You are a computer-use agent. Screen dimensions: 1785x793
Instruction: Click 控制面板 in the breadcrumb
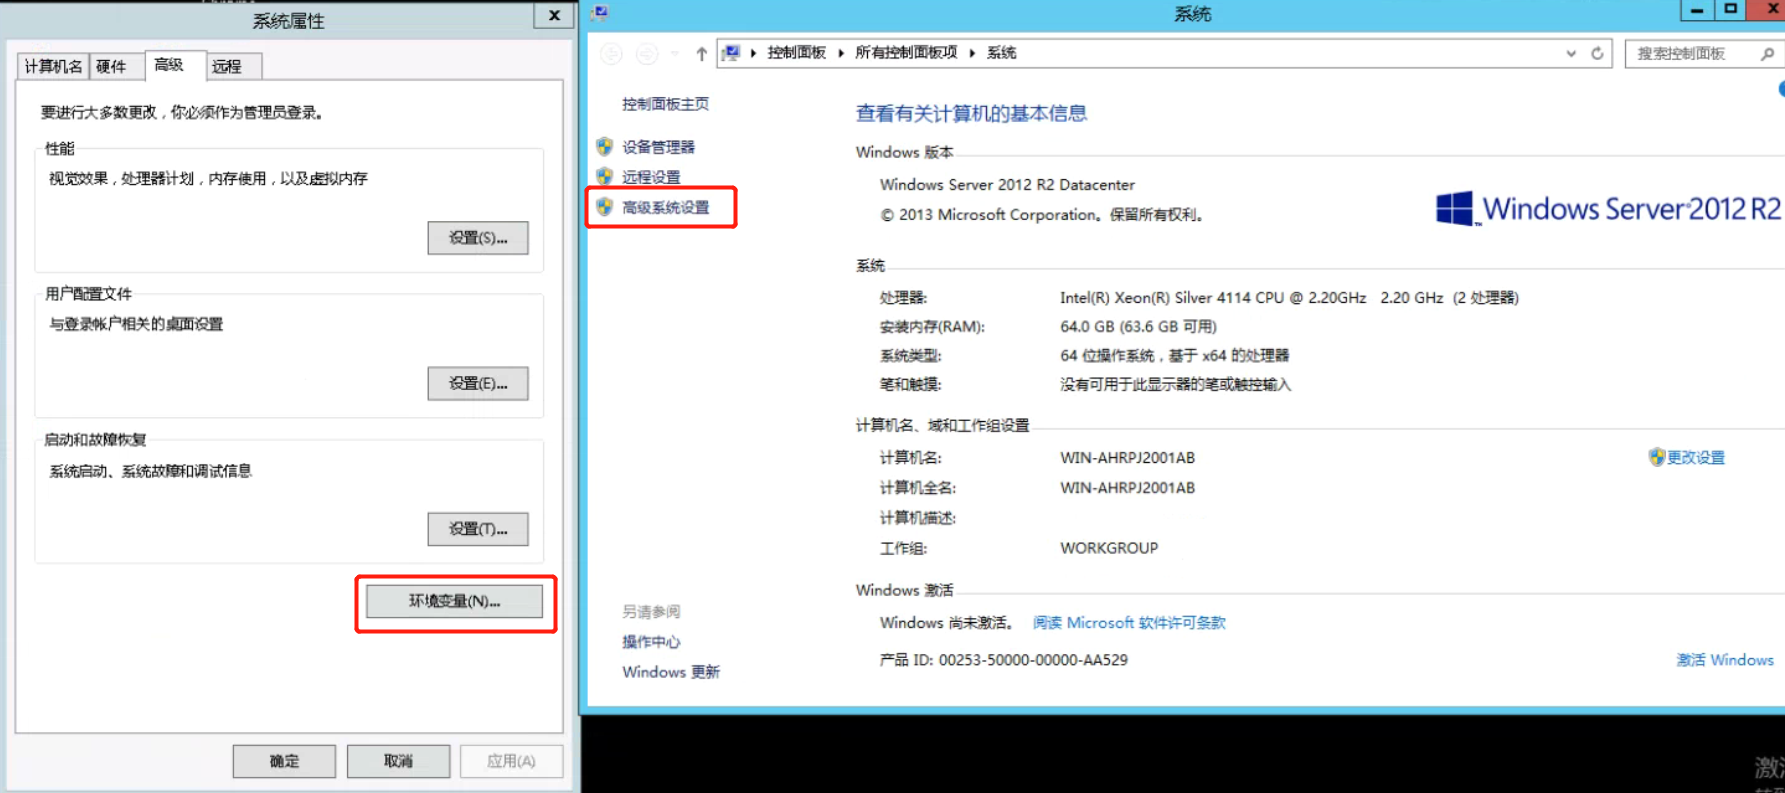pyautogui.click(x=796, y=53)
